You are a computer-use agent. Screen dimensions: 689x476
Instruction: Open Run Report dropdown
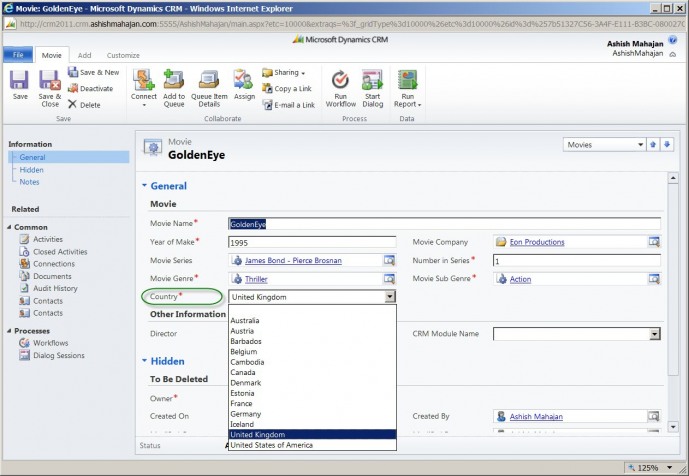click(407, 88)
